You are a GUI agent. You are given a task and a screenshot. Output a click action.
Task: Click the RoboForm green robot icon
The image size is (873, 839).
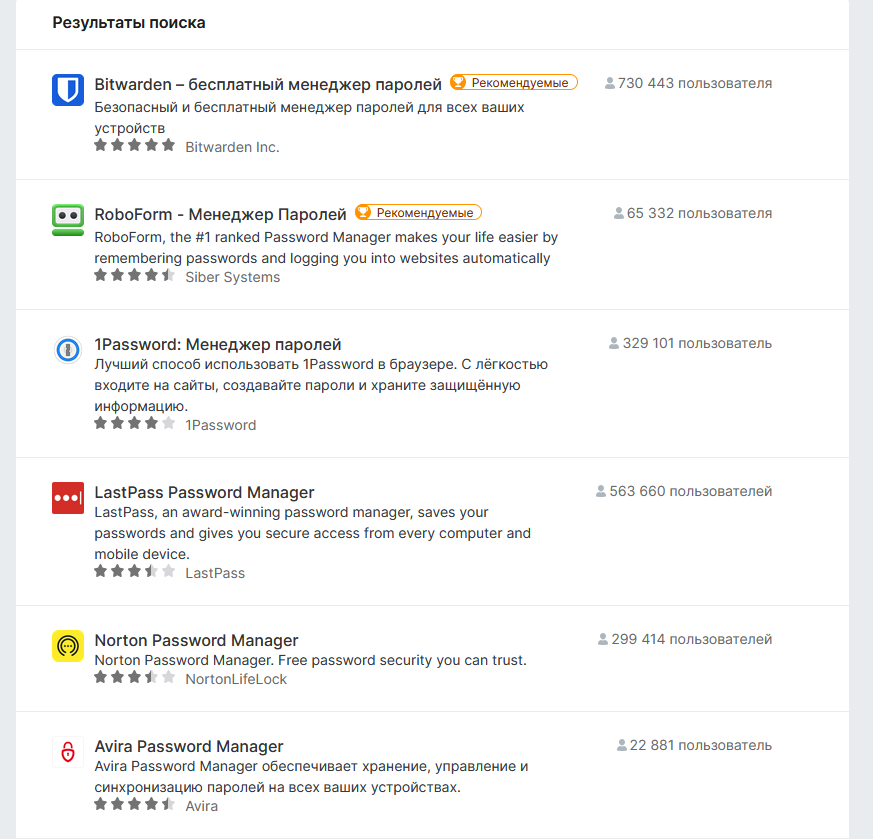coord(68,220)
